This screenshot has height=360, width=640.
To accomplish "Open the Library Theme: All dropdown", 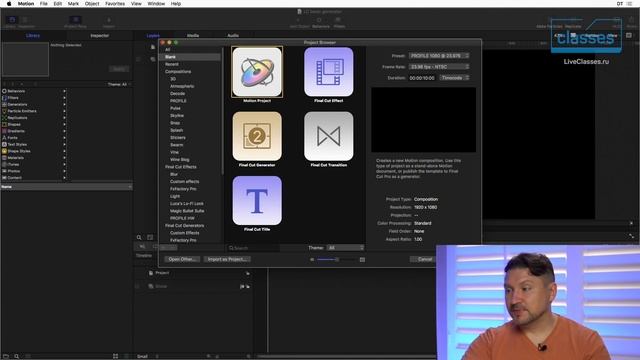I will click(x=119, y=84).
